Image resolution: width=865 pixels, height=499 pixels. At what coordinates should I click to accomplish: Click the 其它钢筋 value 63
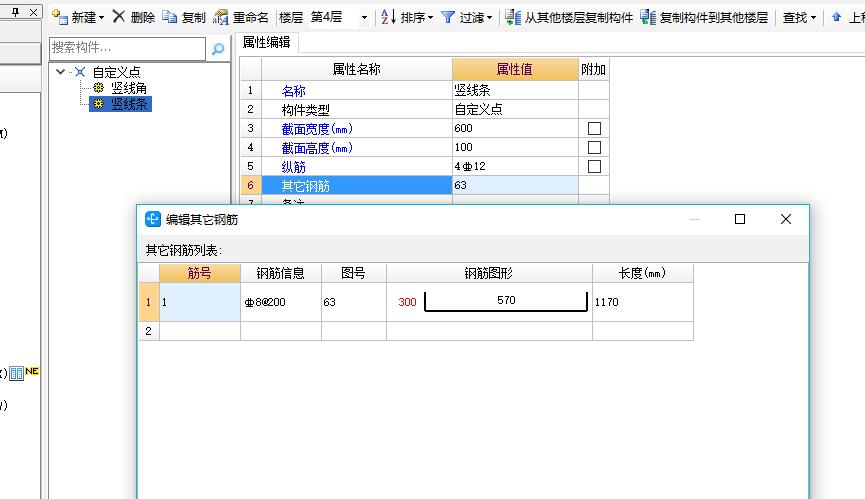click(515, 185)
